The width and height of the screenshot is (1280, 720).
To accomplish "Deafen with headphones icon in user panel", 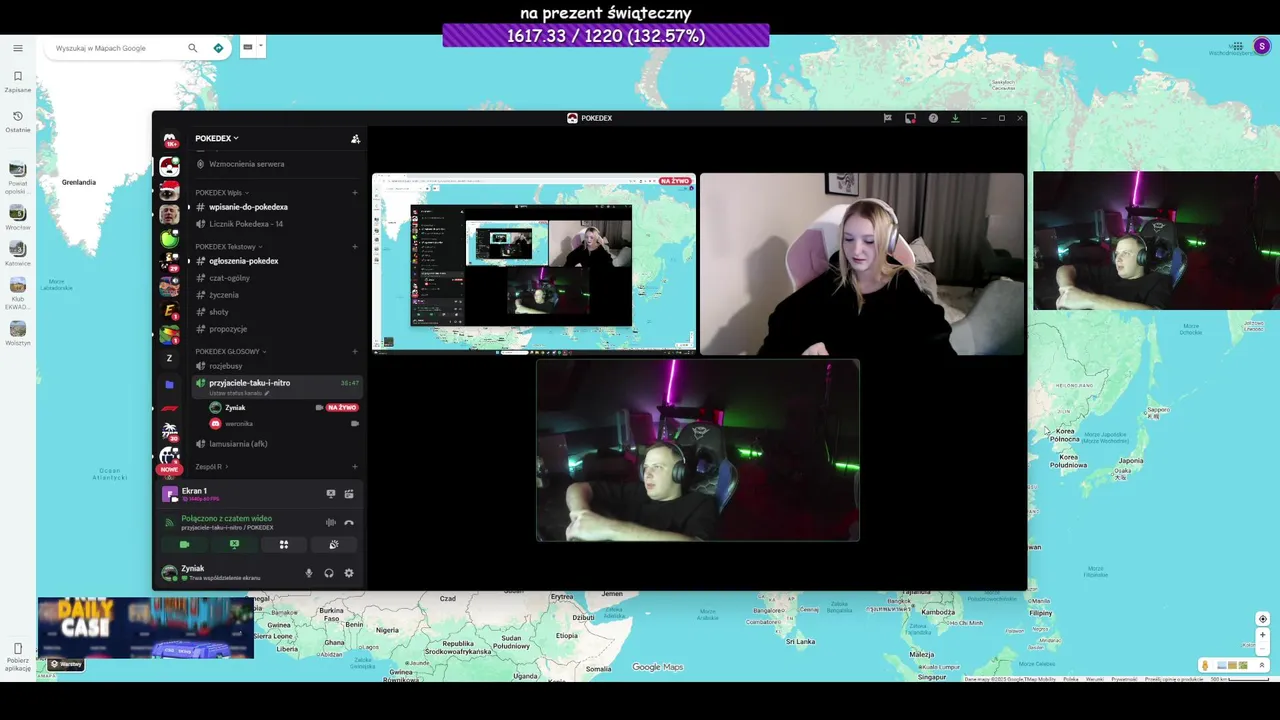I will point(329,573).
